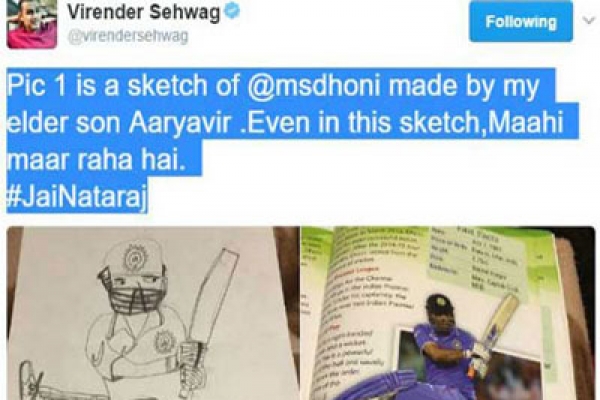Click the 'Pic 1' text at tweet start
This screenshot has height=400, width=600.
37,86
